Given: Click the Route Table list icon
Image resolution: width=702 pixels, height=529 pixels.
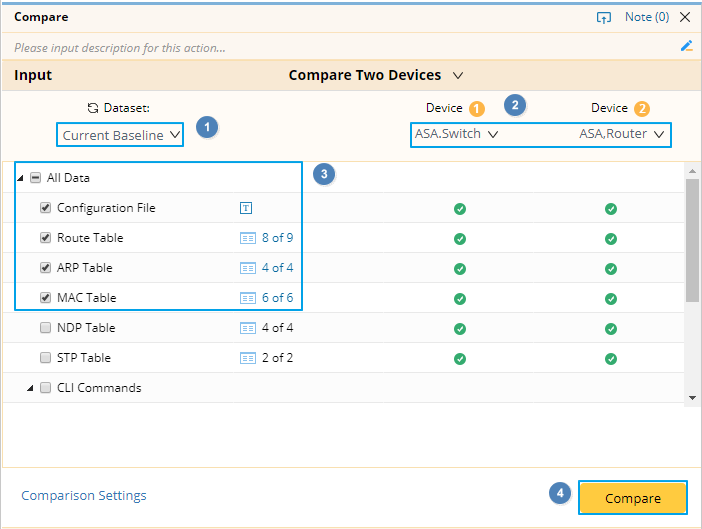Looking at the screenshot, I should 248,238.
